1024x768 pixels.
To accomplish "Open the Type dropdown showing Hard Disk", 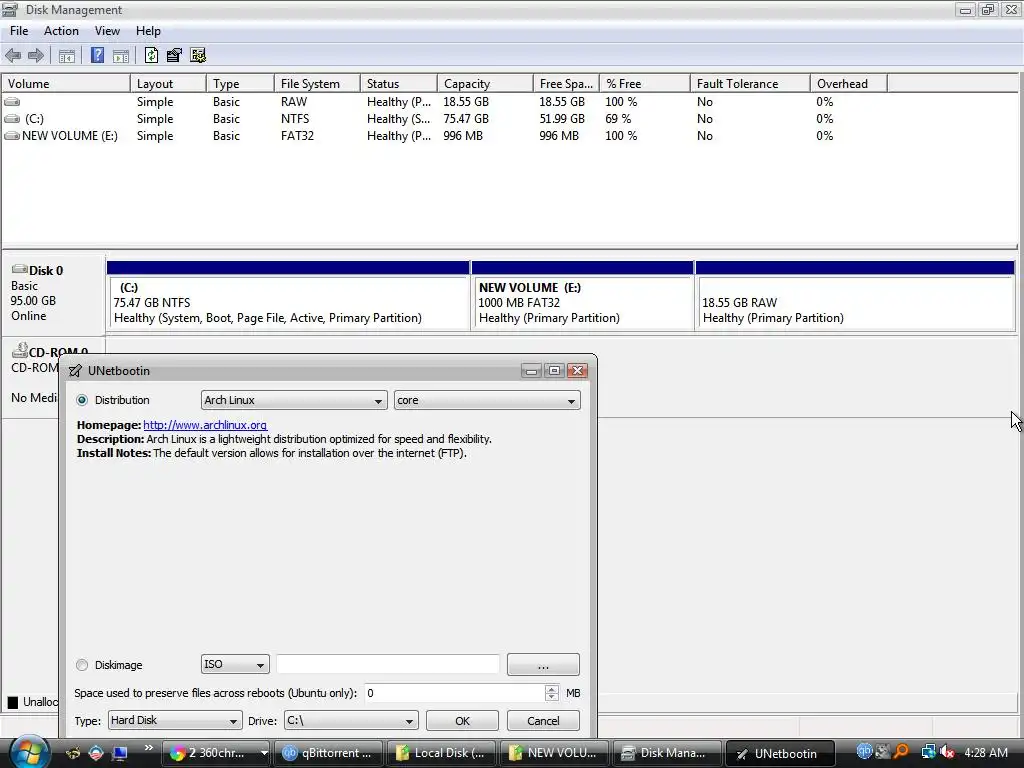I will click(175, 720).
